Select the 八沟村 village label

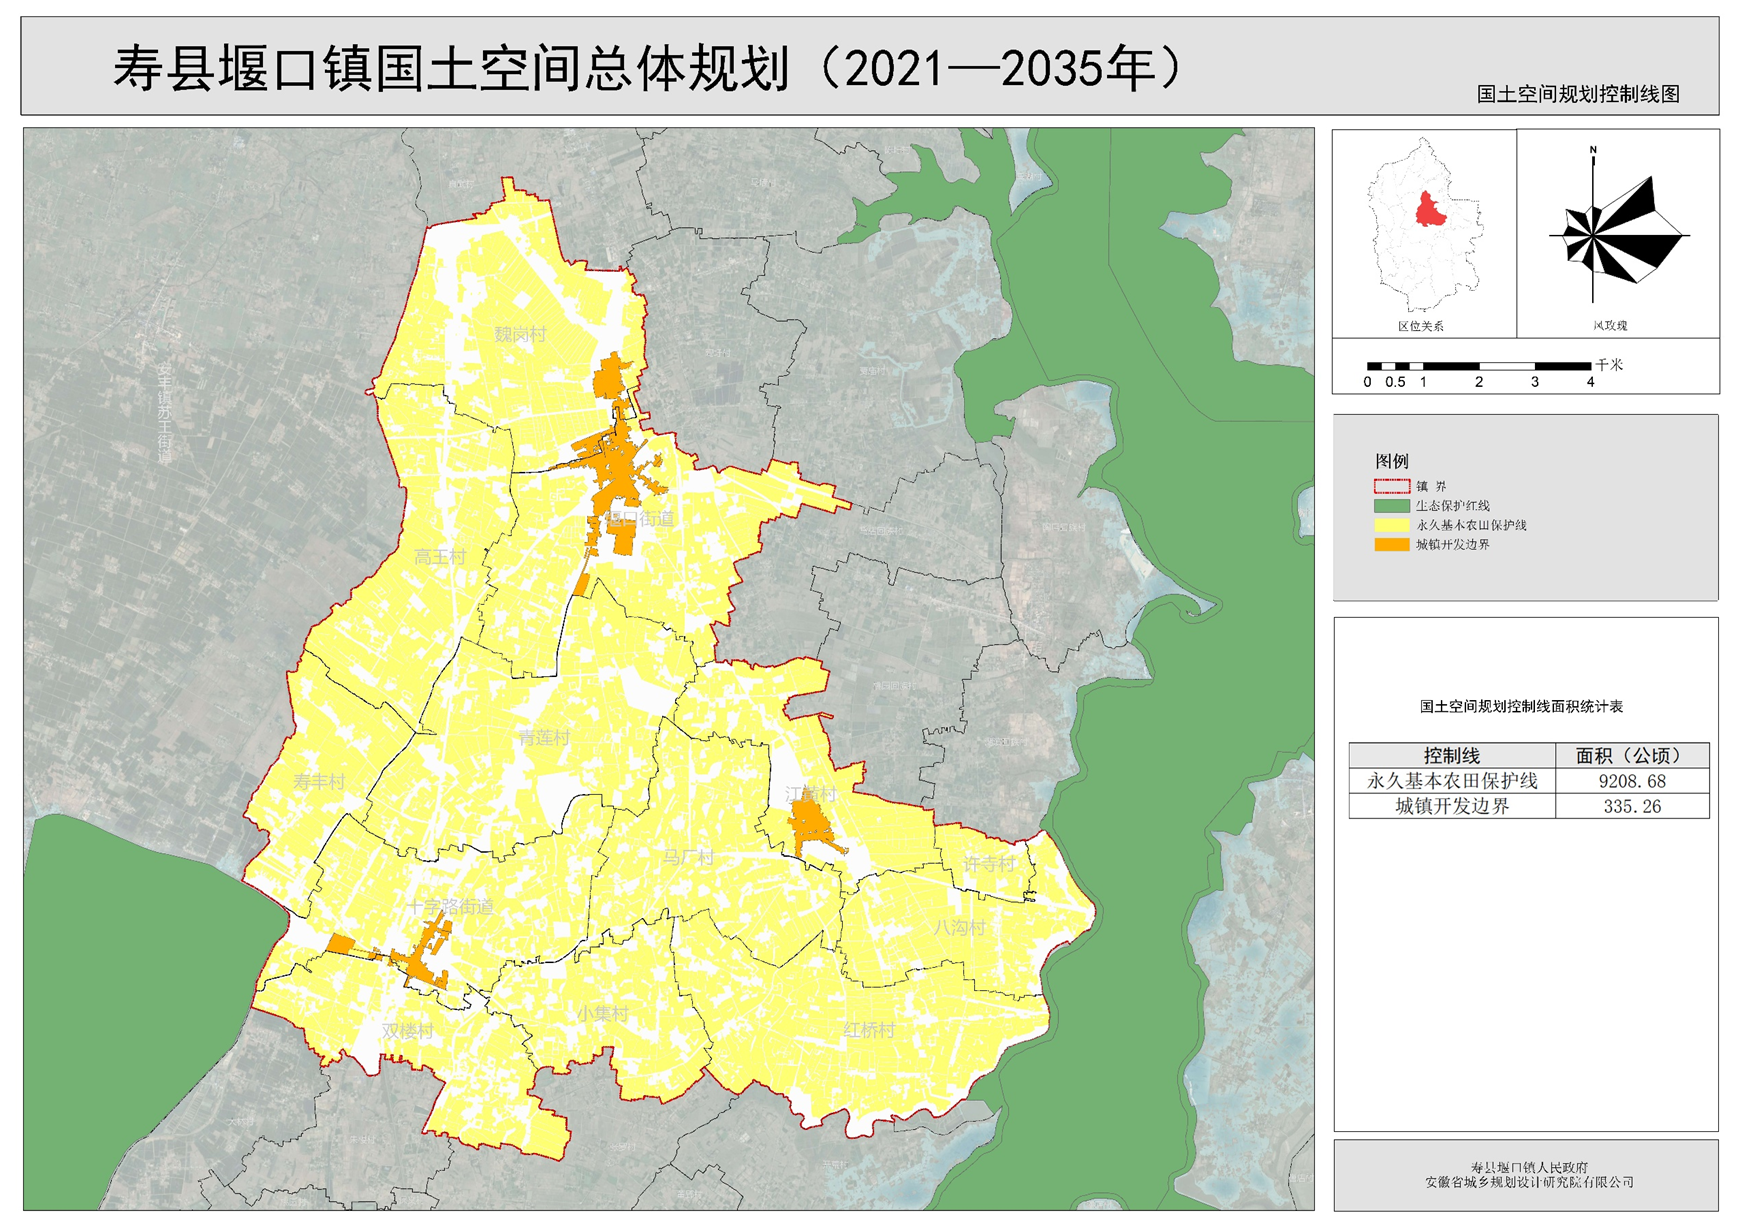click(959, 928)
